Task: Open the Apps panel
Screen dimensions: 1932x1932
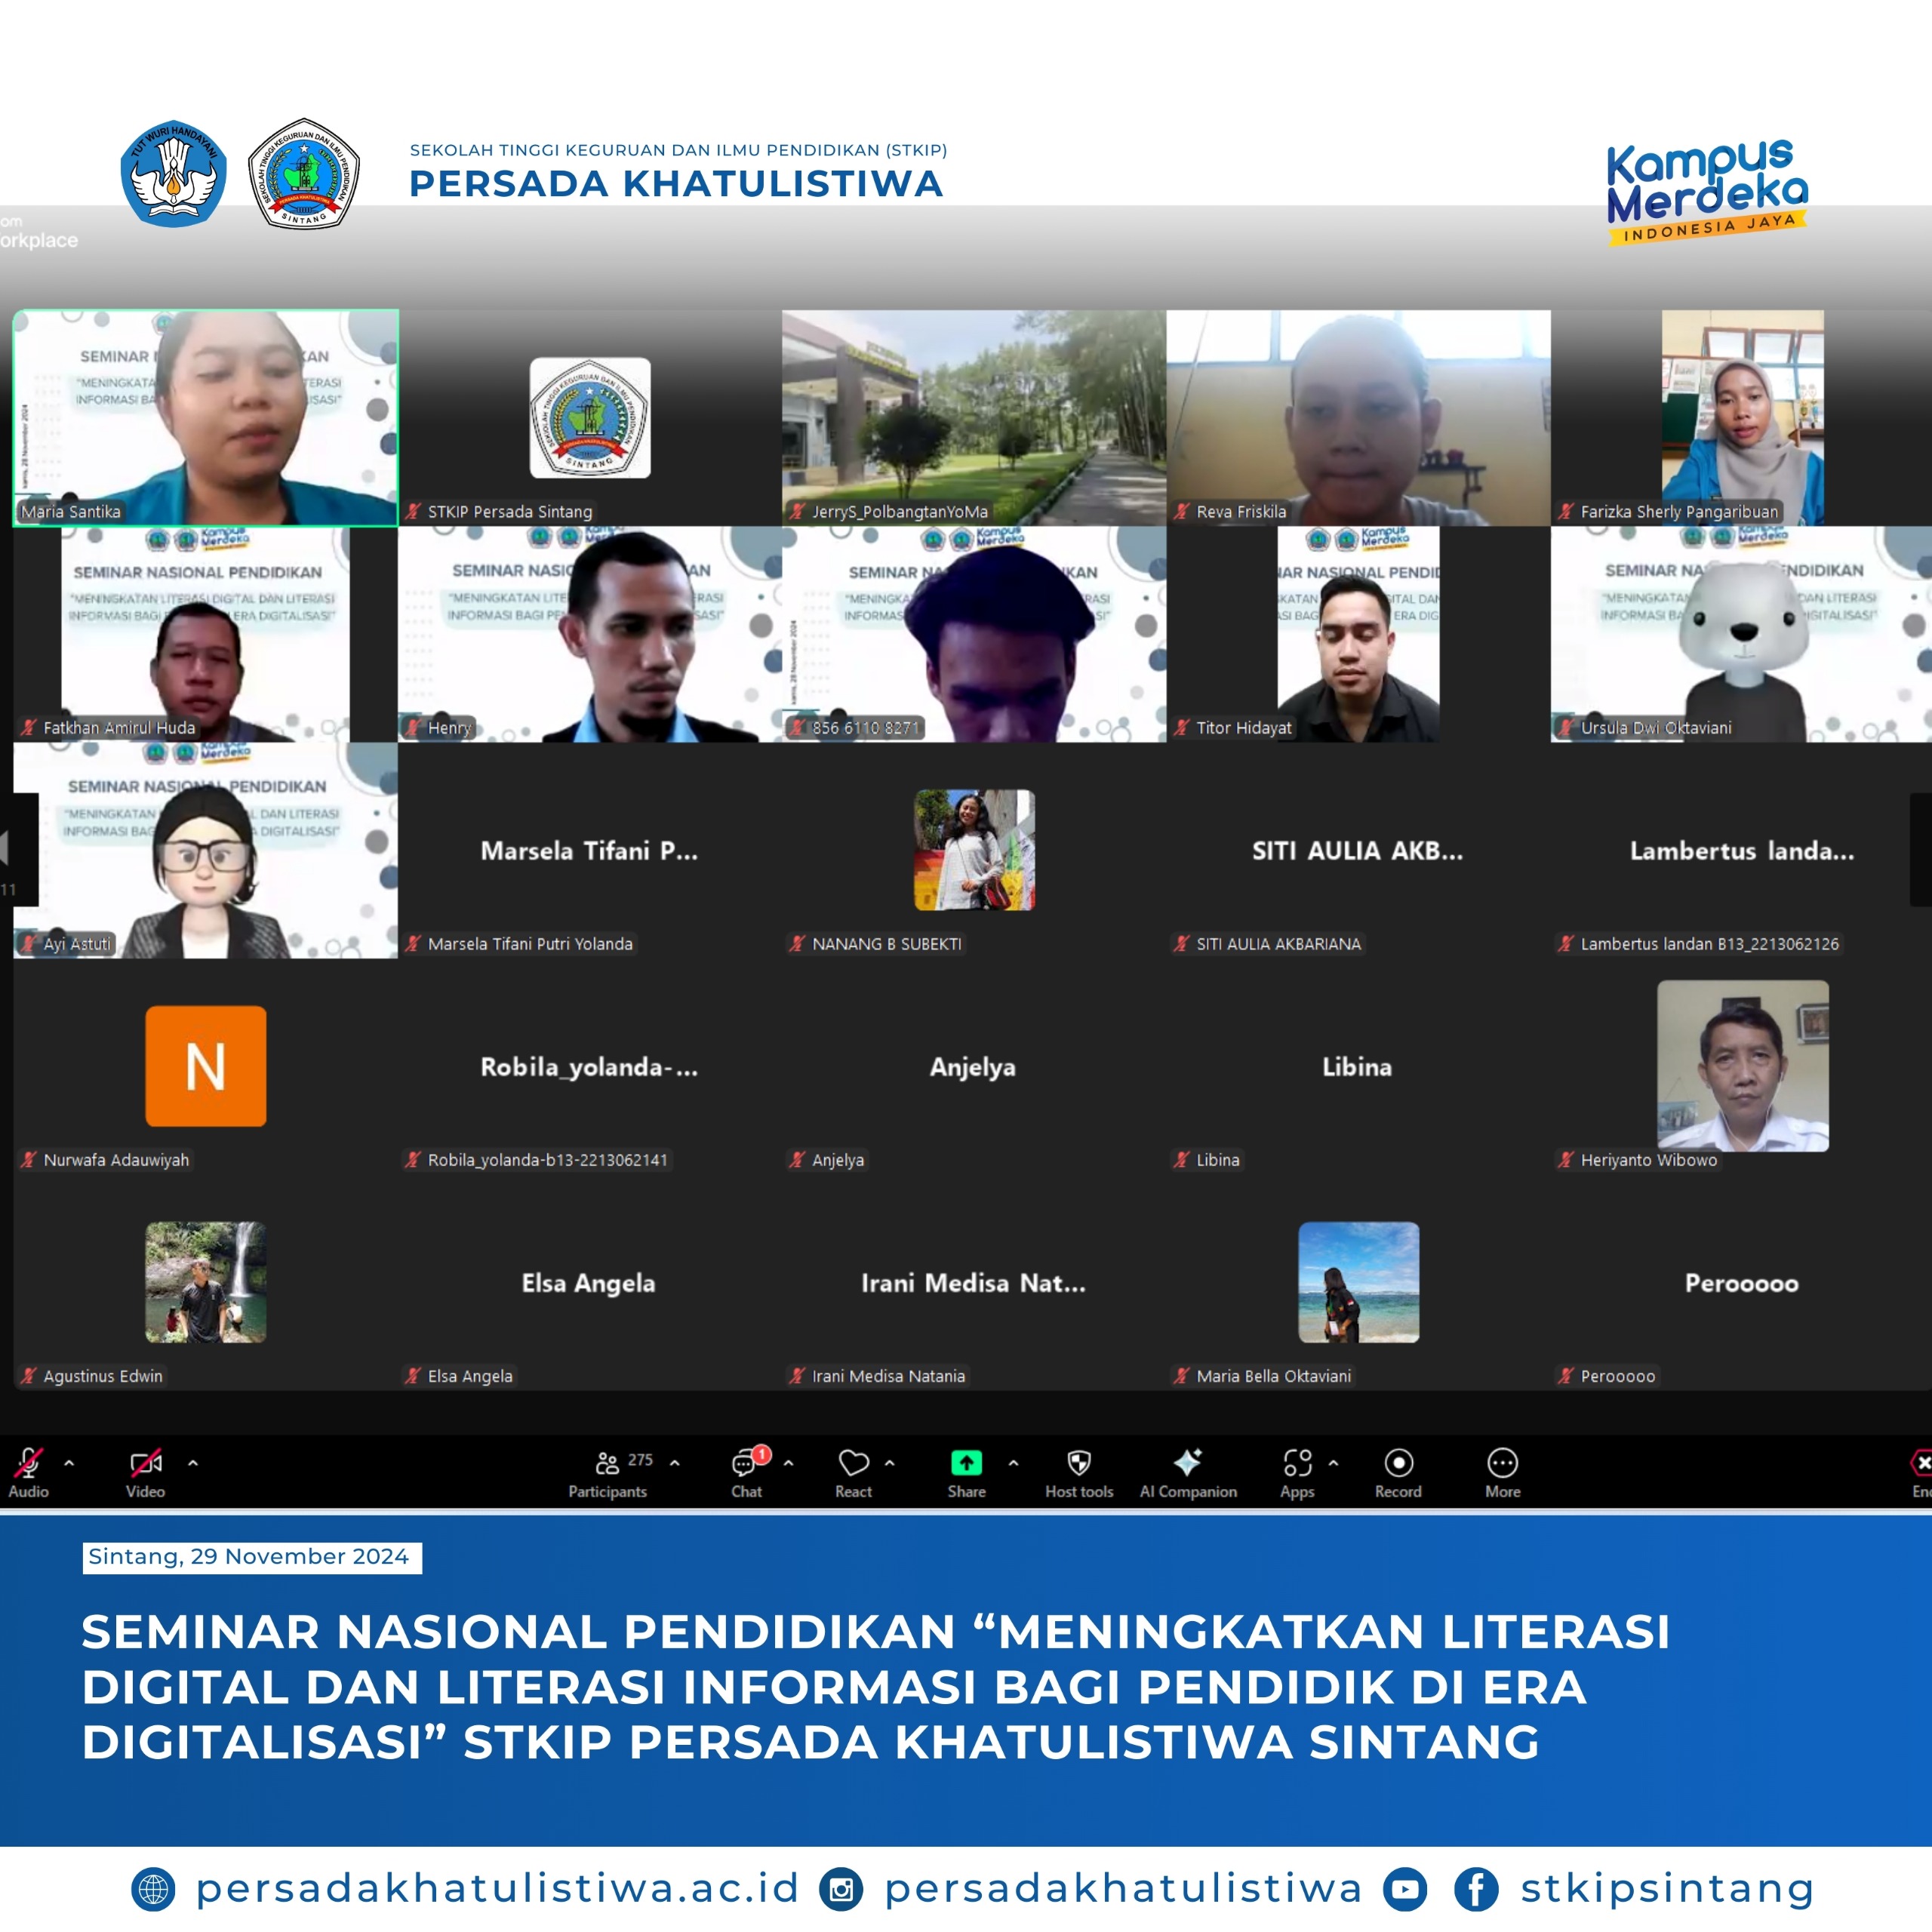Action: coord(1297,1473)
